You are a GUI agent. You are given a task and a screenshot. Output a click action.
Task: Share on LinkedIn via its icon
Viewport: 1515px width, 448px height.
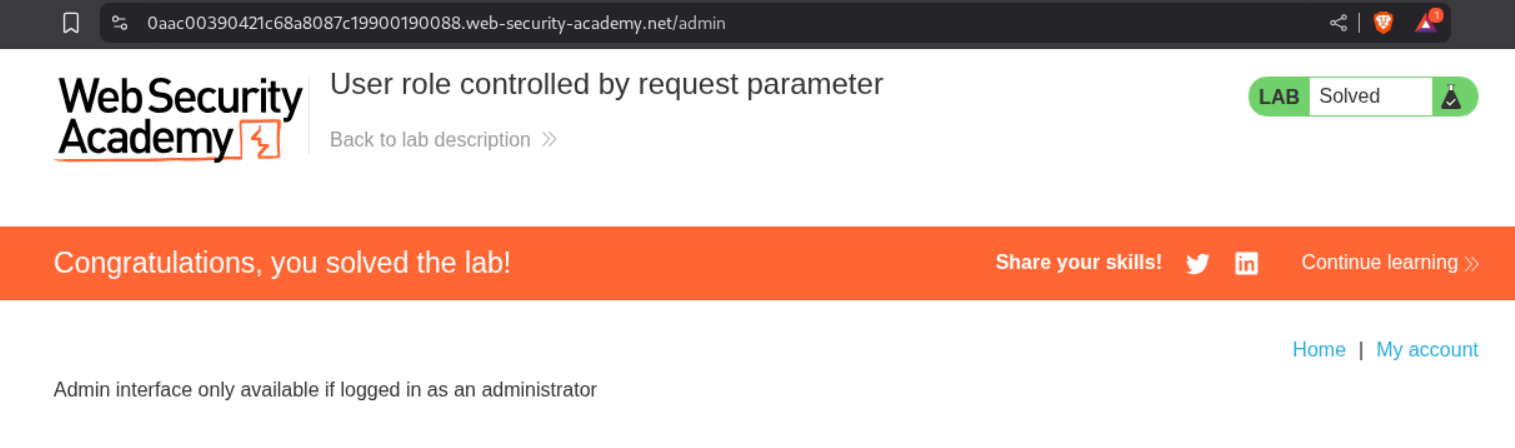(1246, 264)
